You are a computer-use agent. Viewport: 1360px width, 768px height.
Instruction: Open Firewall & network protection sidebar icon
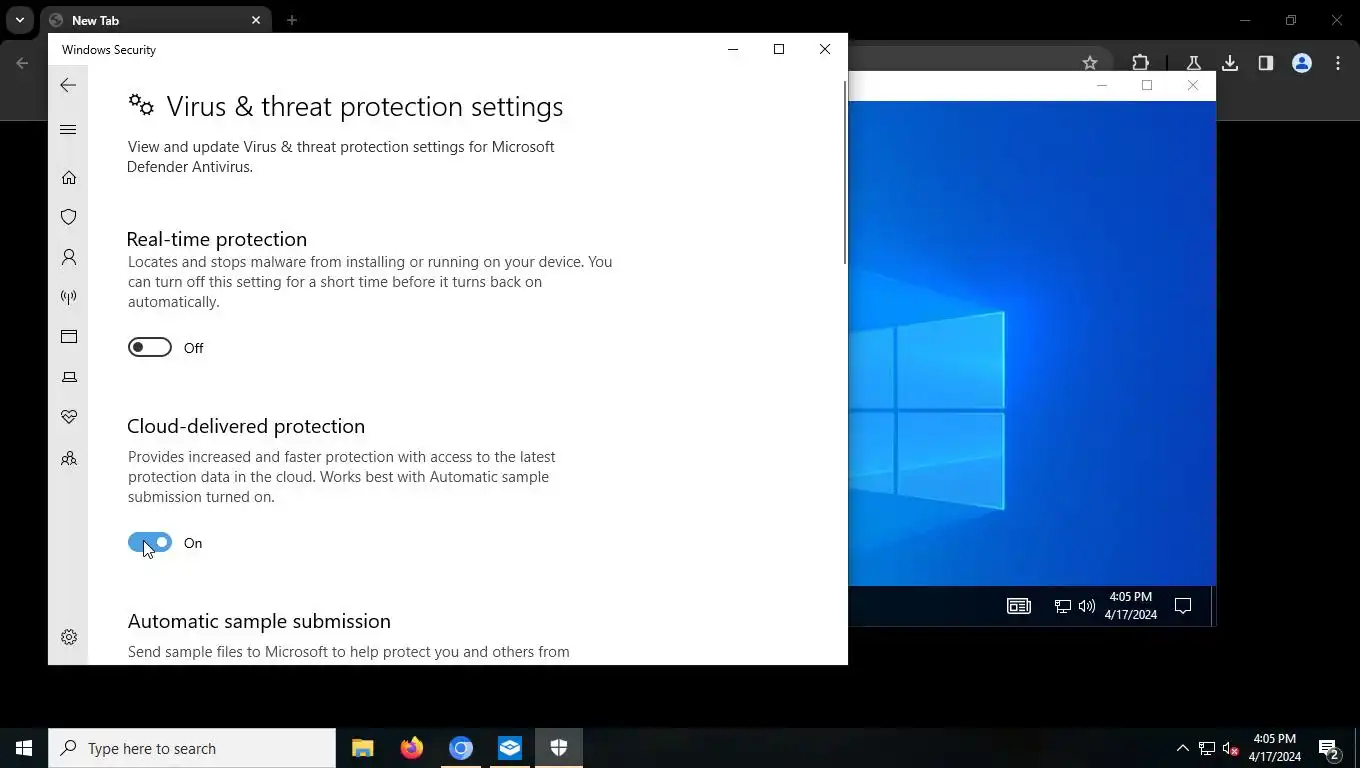coord(69,297)
